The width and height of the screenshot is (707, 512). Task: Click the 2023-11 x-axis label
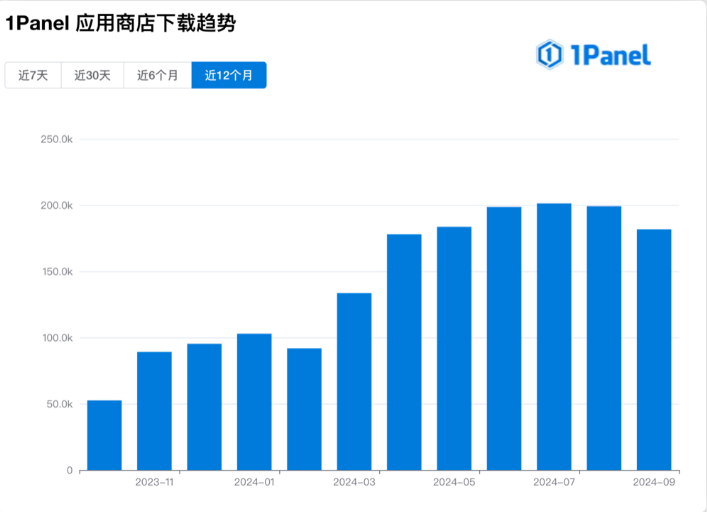pos(154,482)
